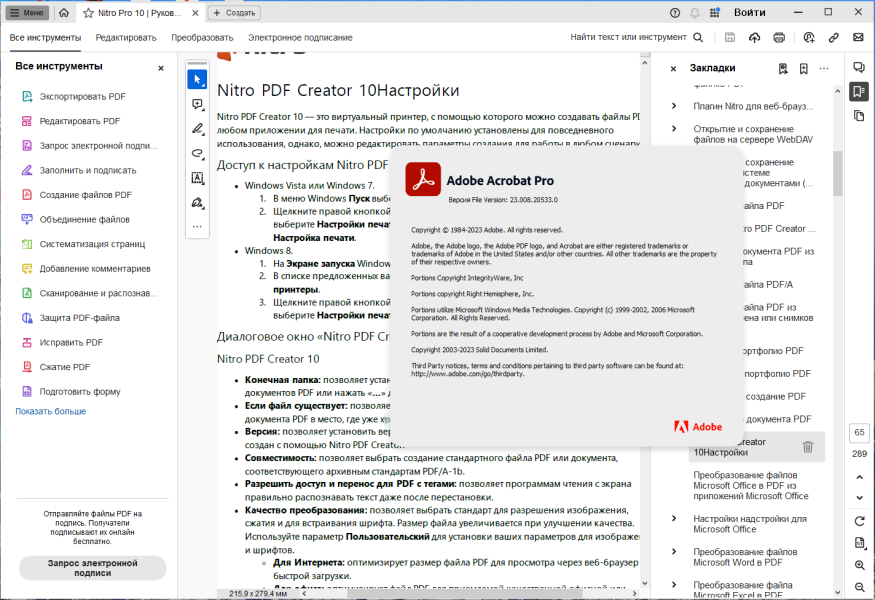Select the highlighter pen tool
This screenshot has height=600, width=875.
click(x=198, y=129)
